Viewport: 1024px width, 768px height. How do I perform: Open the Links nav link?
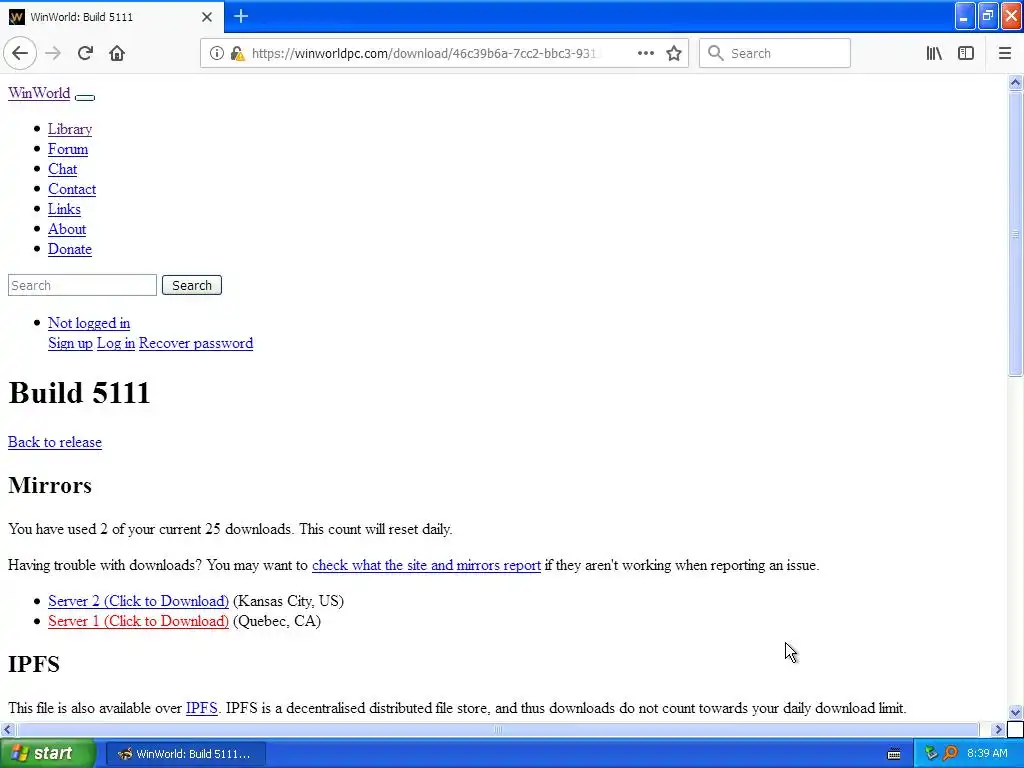(64, 209)
